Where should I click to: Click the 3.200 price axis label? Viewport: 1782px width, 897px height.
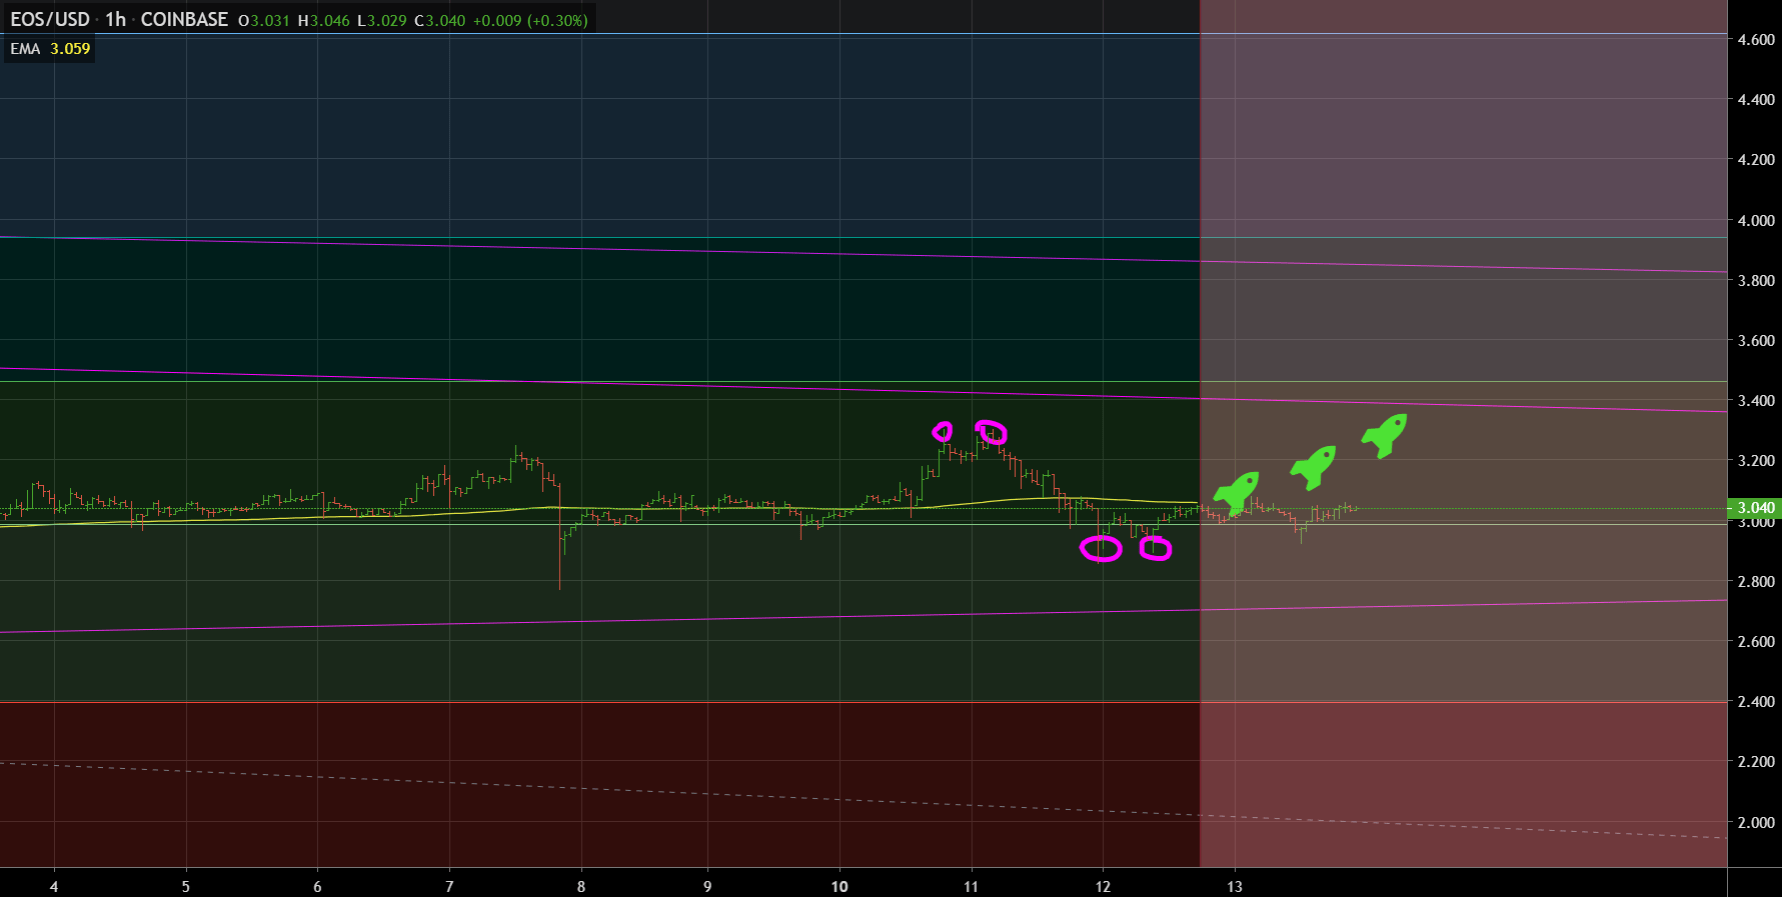coord(1757,461)
